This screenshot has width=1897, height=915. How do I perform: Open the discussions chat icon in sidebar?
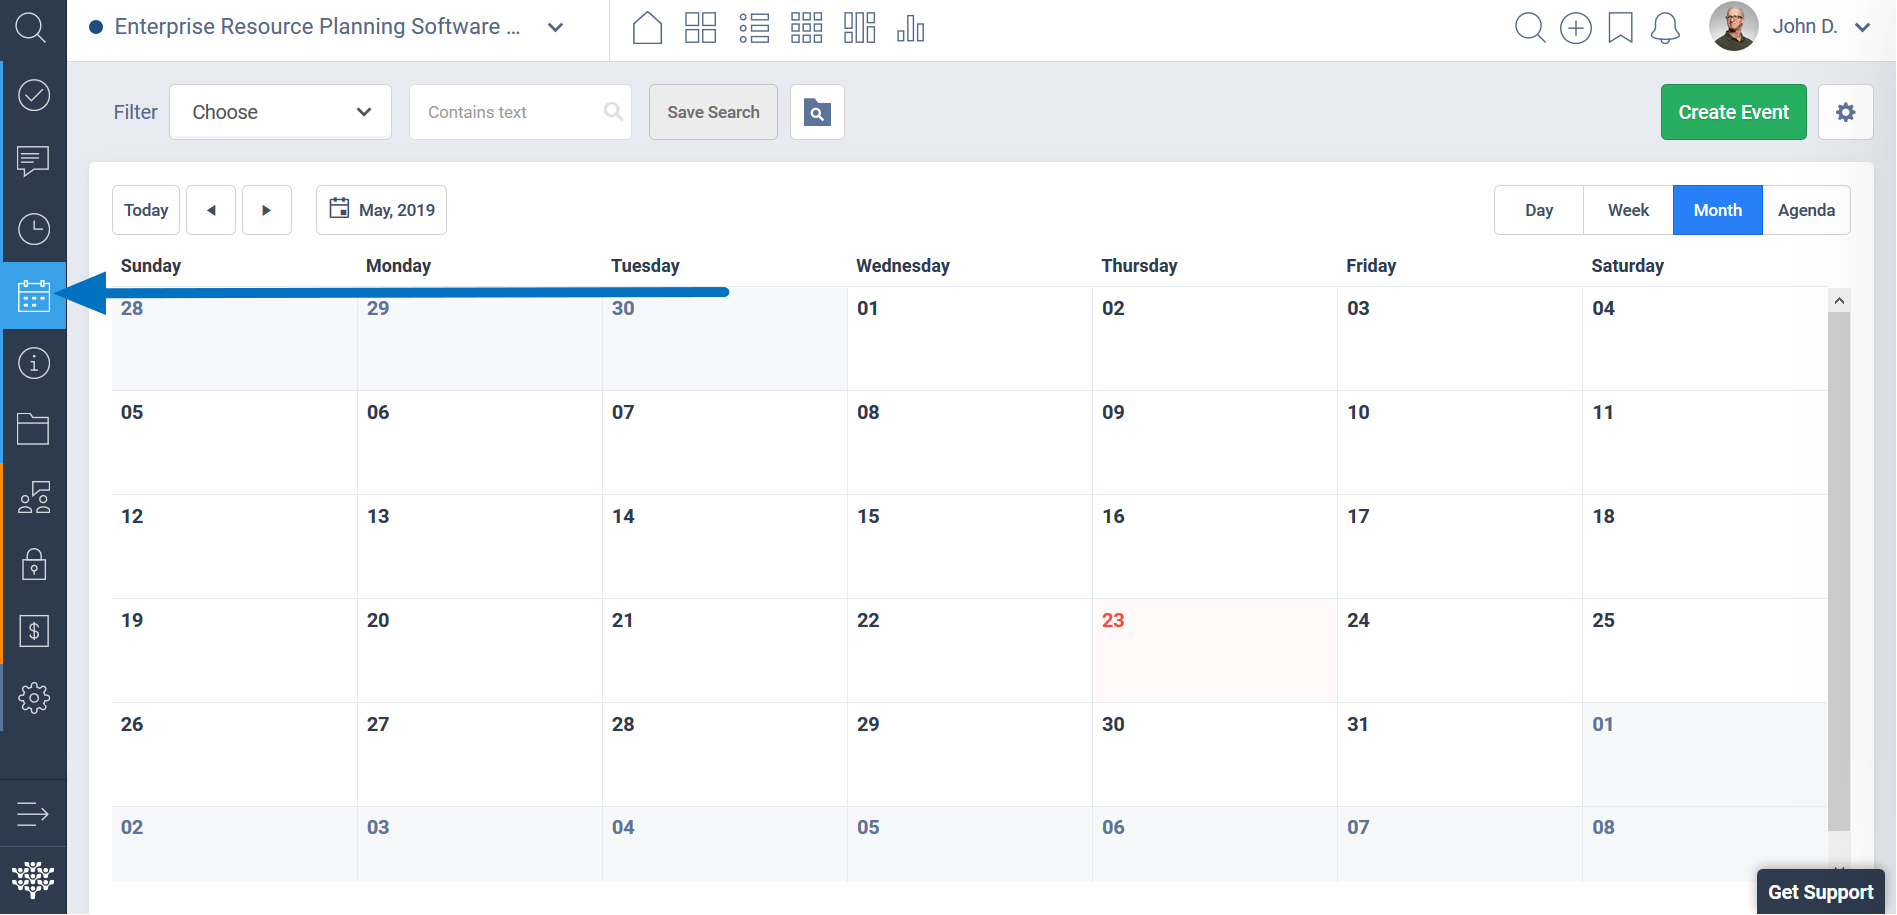[x=34, y=161]
